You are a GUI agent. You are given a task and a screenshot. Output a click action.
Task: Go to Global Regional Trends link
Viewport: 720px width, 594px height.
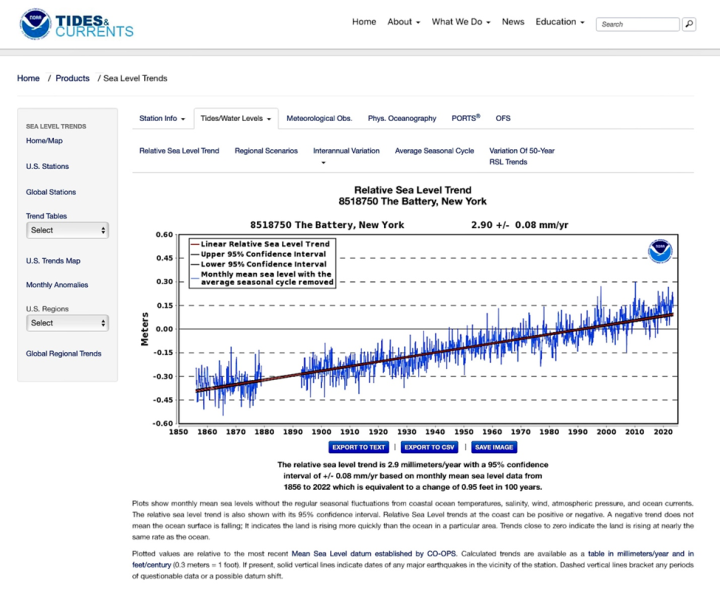[63, 354]
